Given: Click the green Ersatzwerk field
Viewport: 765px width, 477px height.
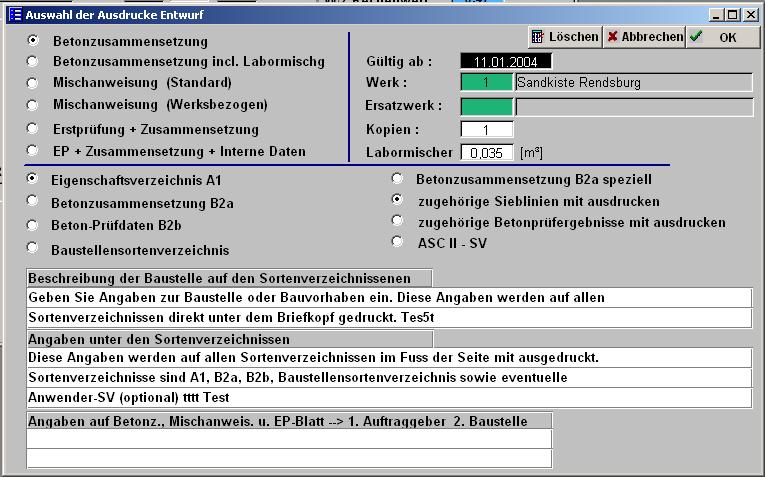Looking at the screenshot, I should click(x=486, y=106).
